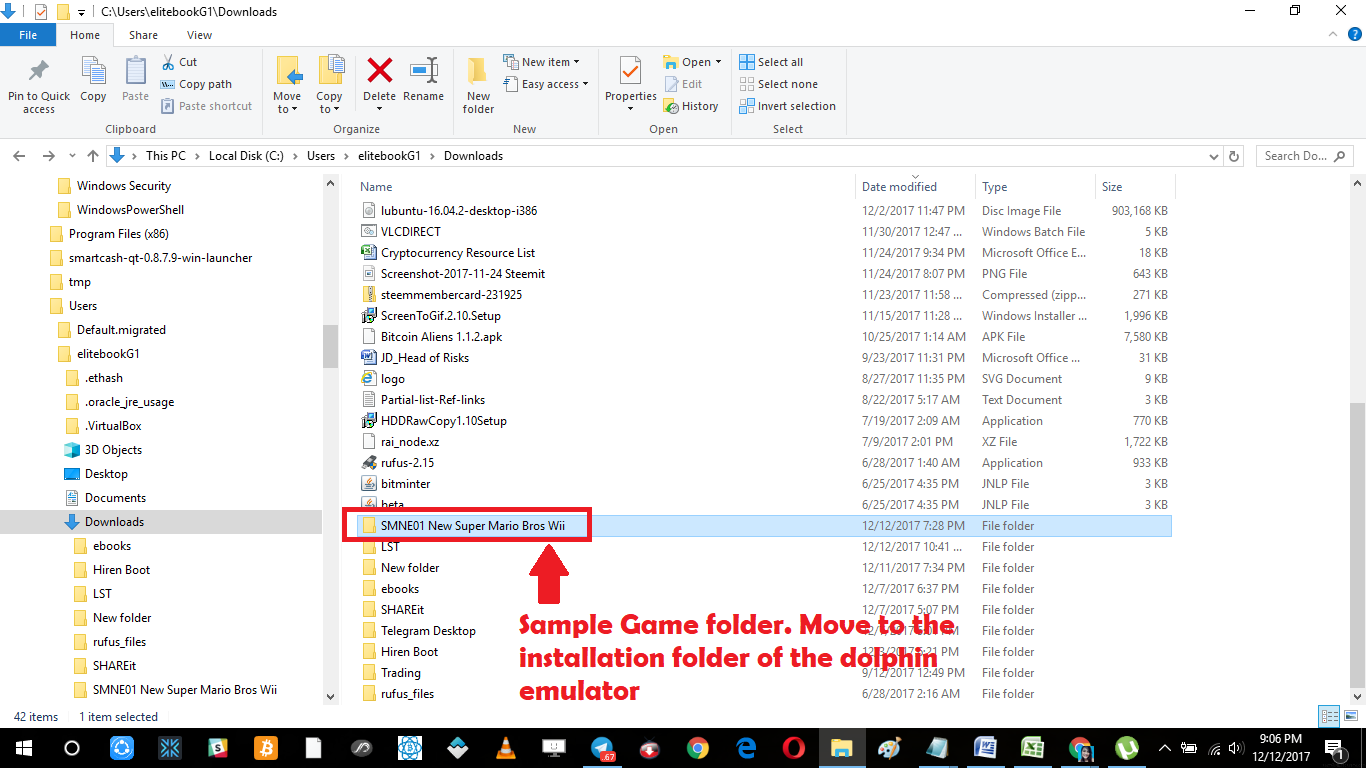Open the New item dropdown
Screen dimensions: 1366x768
point(541,62)
